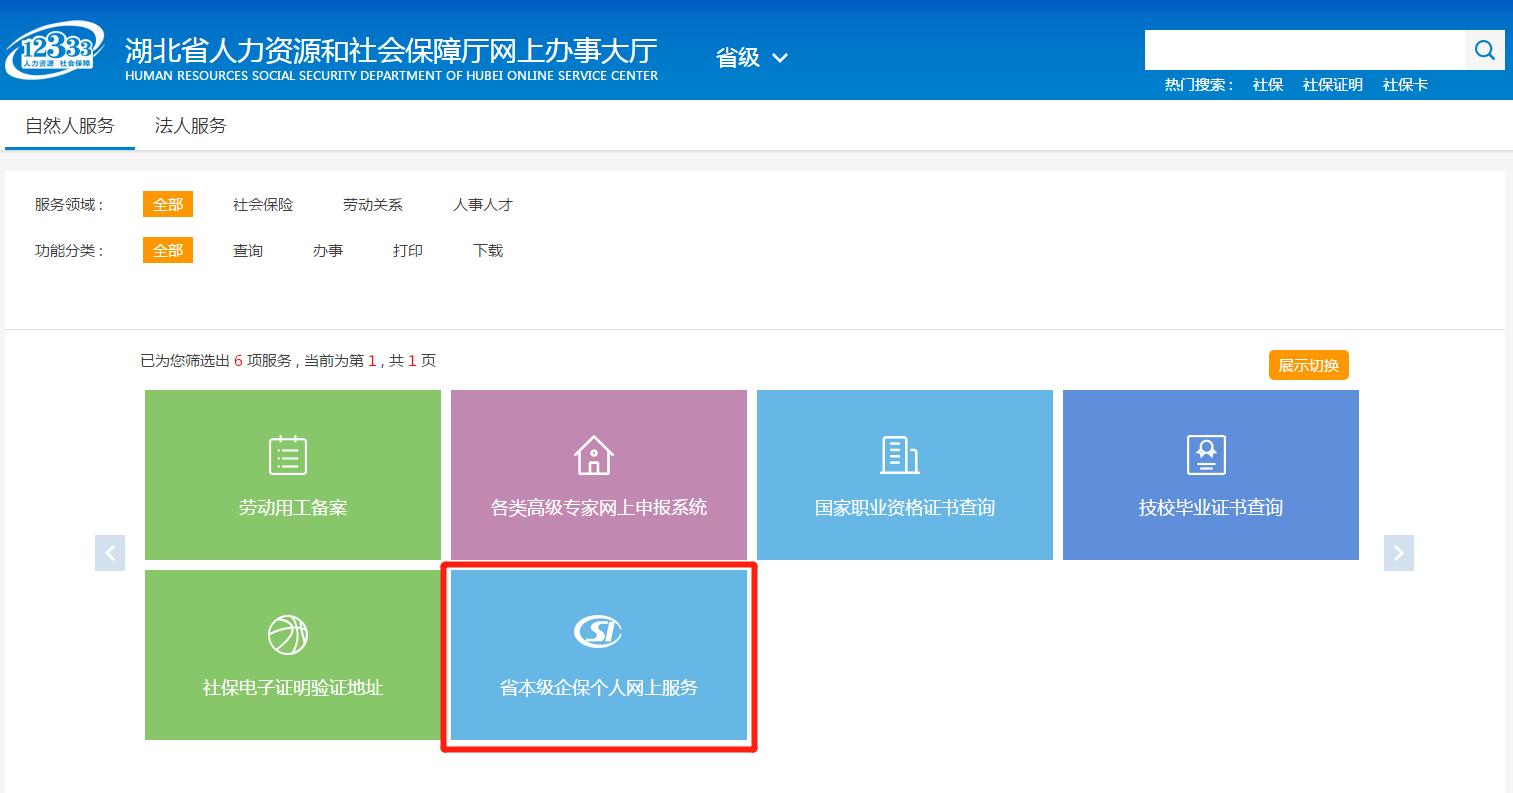Click the 劳动用工备案 document icon

coord(289,455)
